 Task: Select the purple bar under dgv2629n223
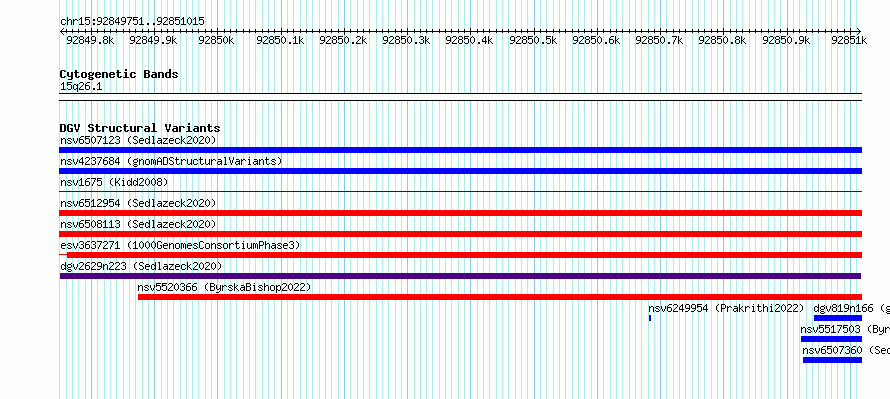tap(460, 276)
